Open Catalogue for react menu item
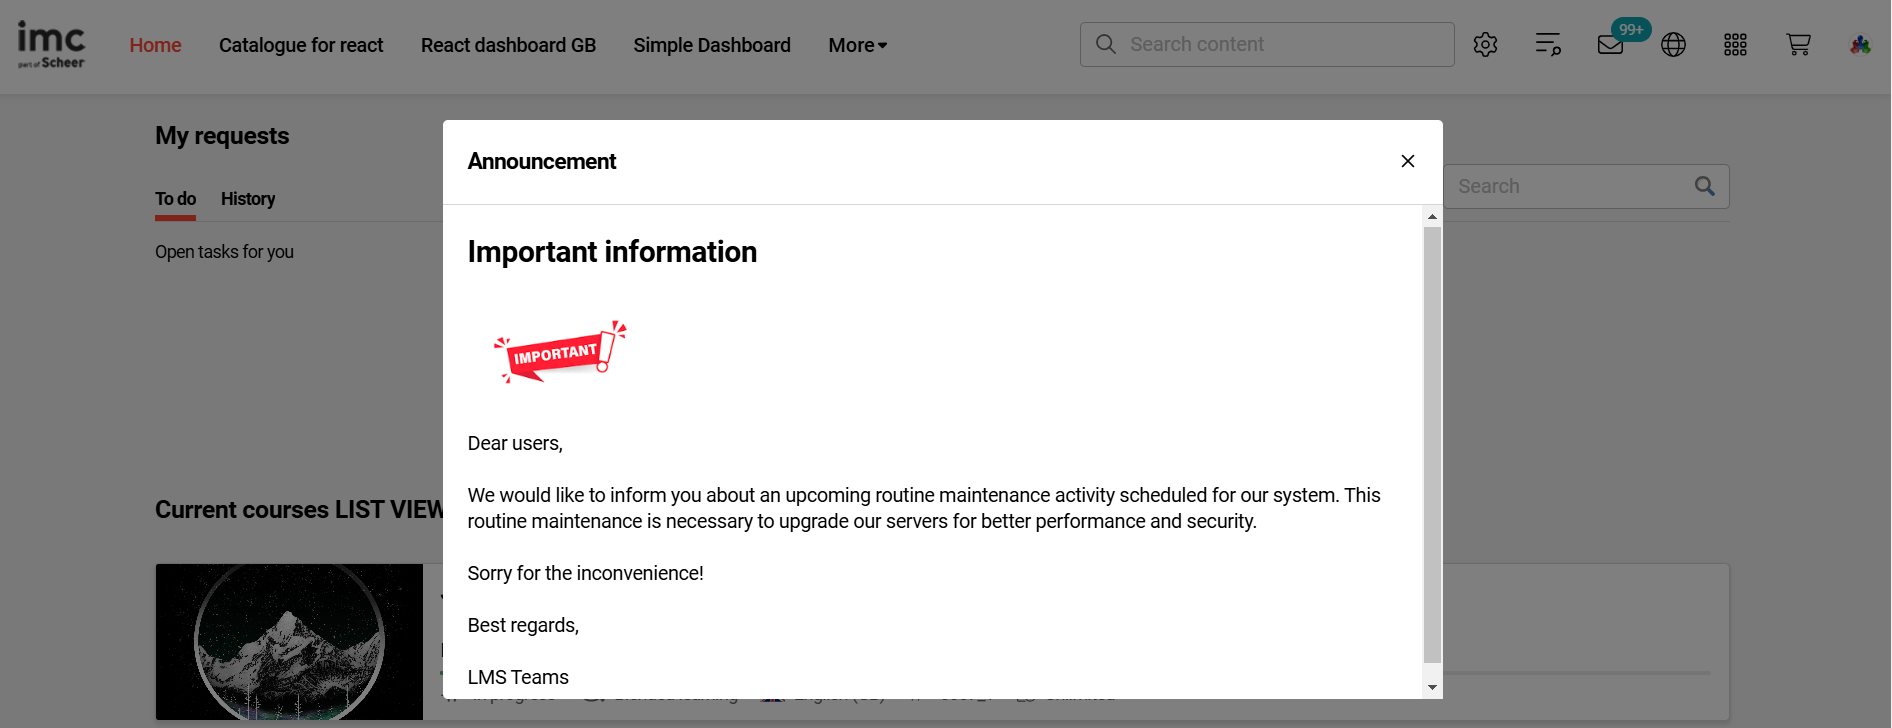Screen dimensions: 1892x728 coord(301,45)
